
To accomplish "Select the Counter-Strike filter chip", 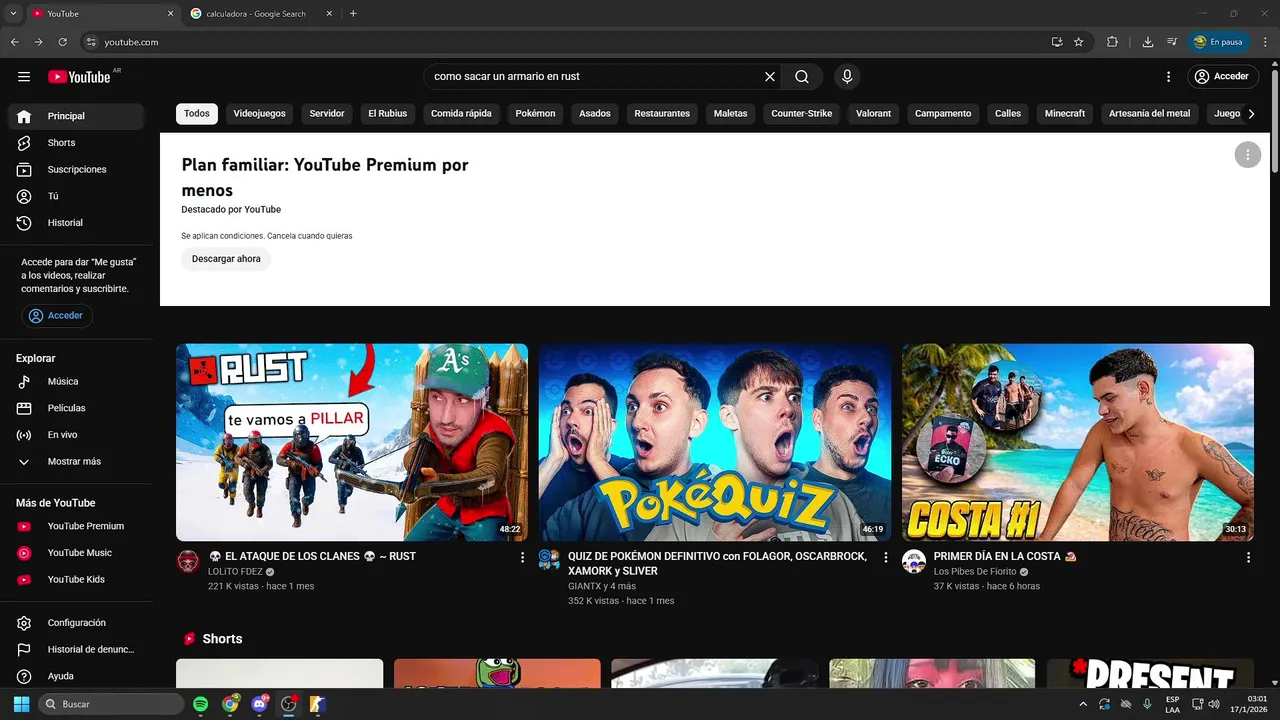I will [802, 113].
